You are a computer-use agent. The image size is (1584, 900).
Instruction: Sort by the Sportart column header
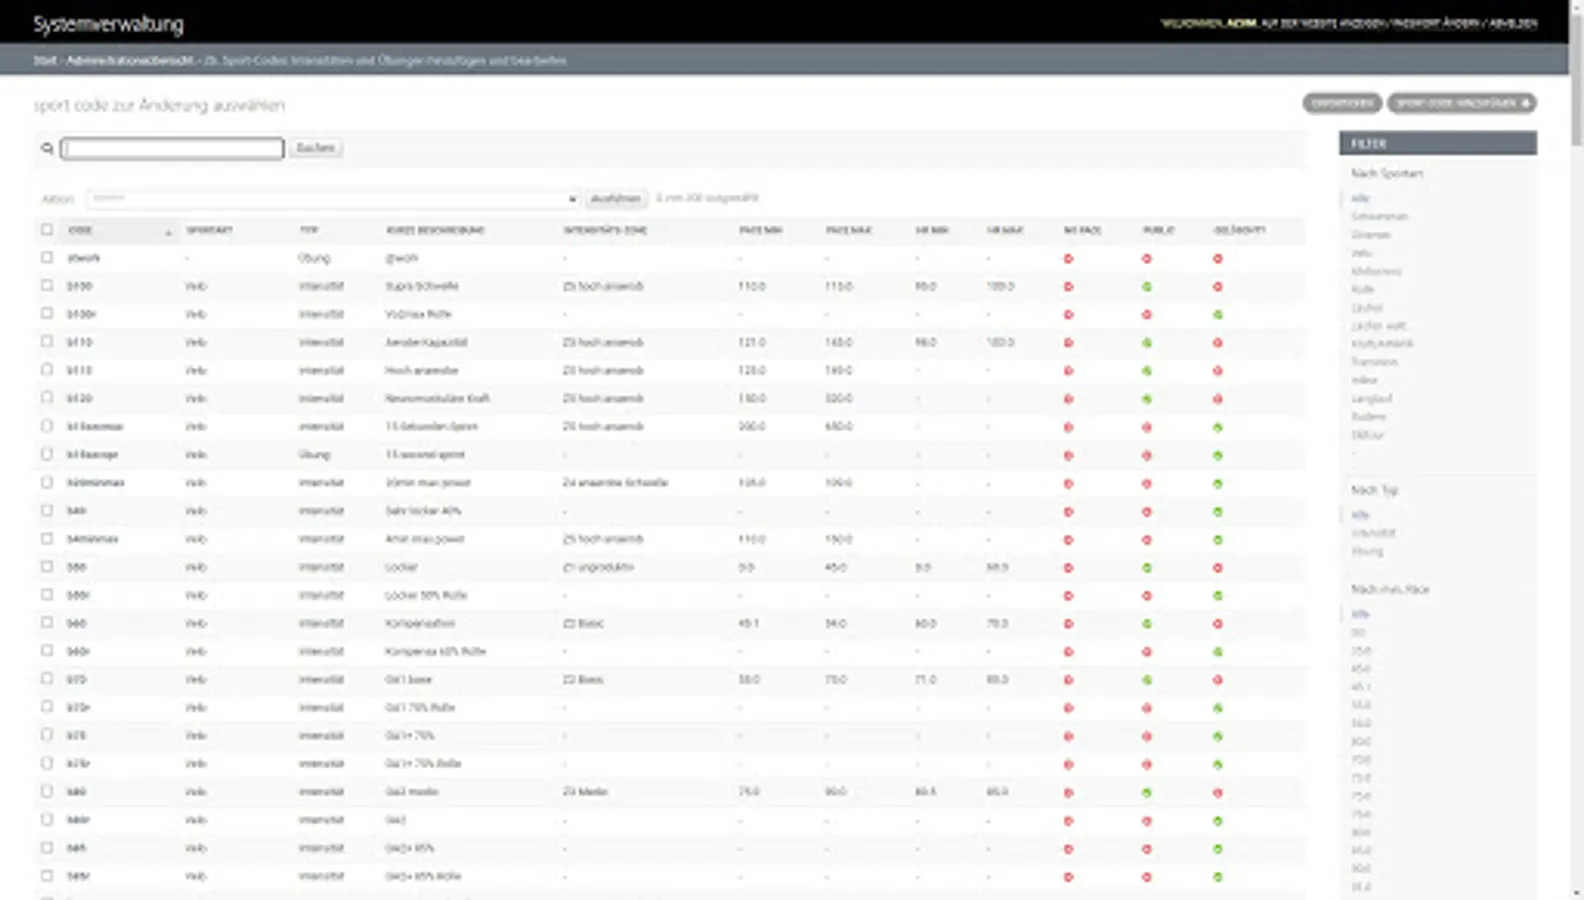tap(209, 230)
